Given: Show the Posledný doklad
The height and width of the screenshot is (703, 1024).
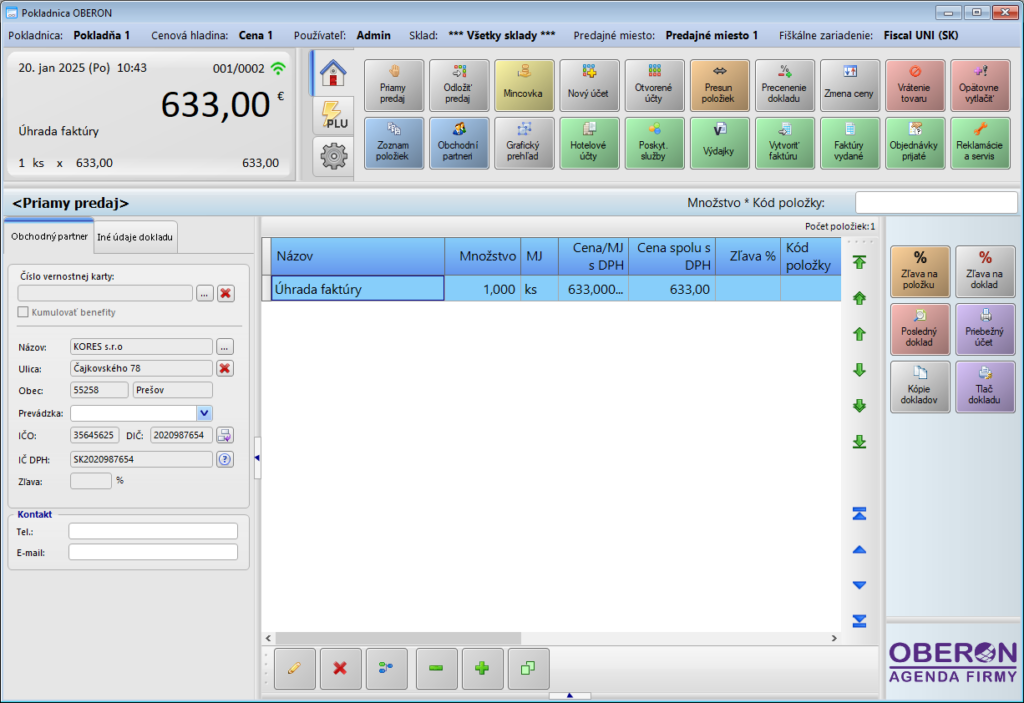Looking at the screenshot, I should (x=920, y=329).
